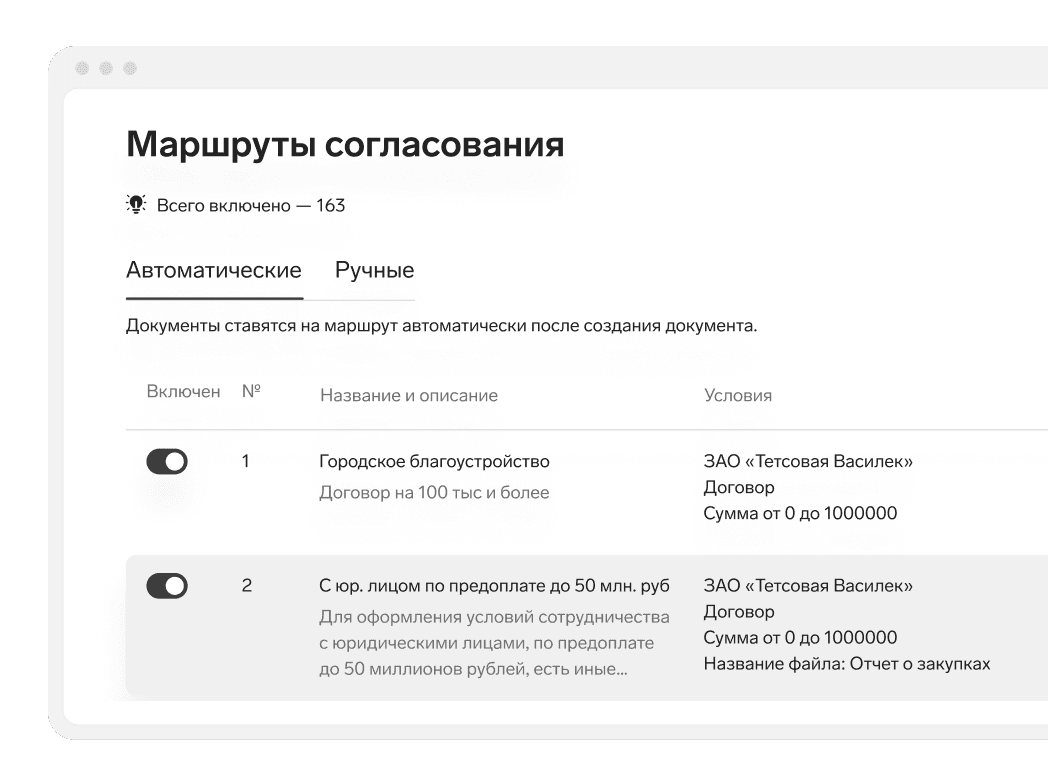
Task: Open route «Городское благоустройство»
Action: 435,461
